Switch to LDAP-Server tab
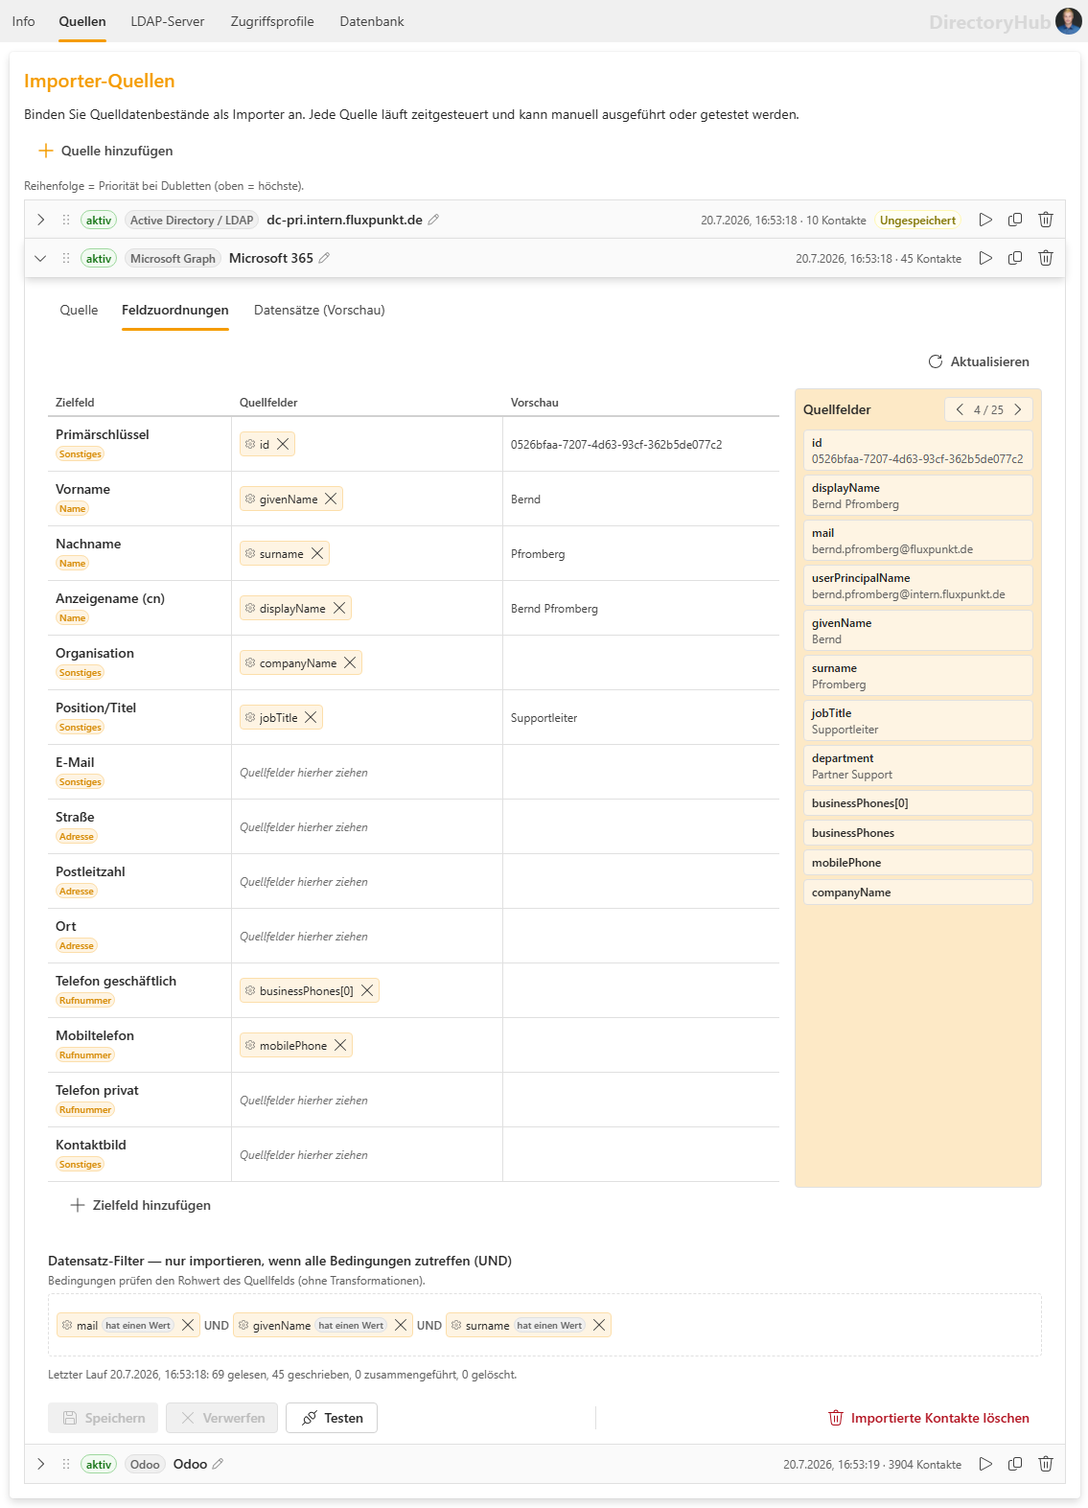Screen dimensions: 1088x1508 click(167, 21)
